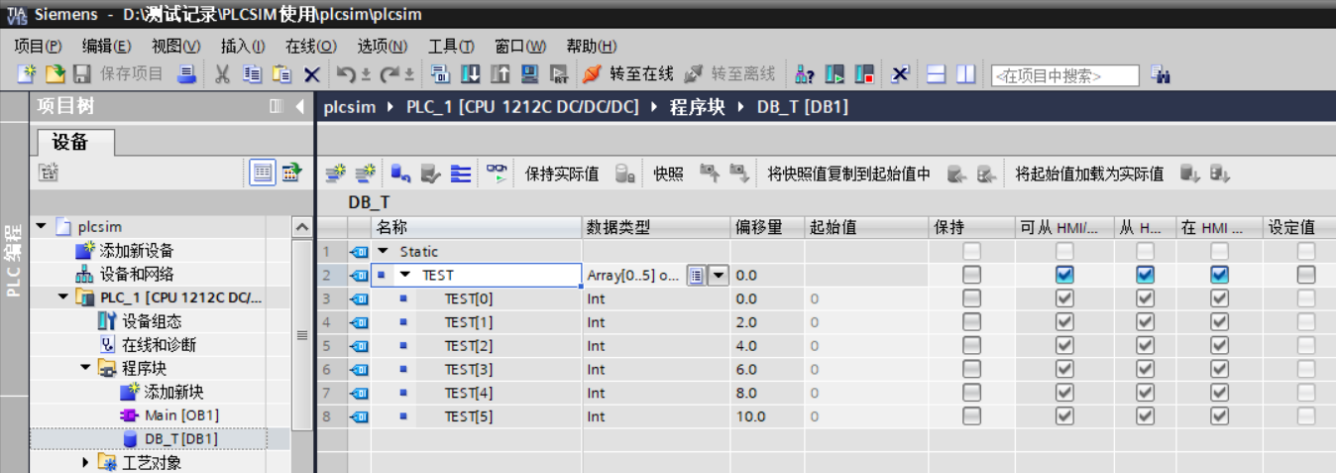Select the 设备 tab in project tree
This screenshot has height=473, width=1336.
click(70, 142)
